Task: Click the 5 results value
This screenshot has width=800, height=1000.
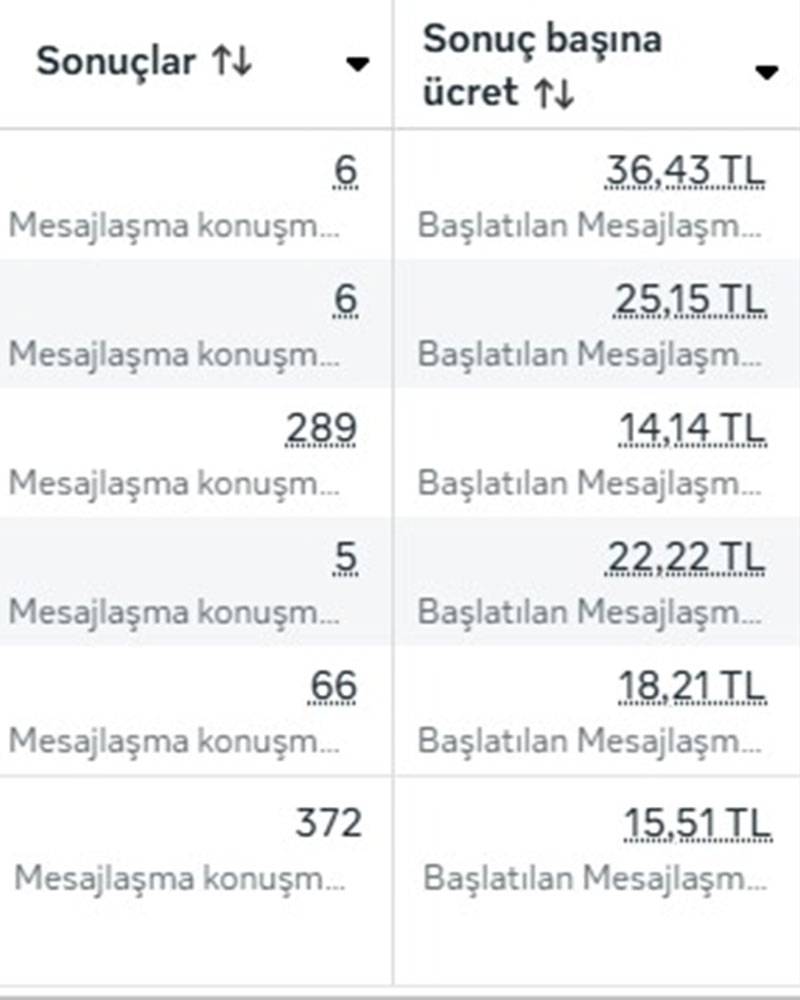Action: (345, 558)
